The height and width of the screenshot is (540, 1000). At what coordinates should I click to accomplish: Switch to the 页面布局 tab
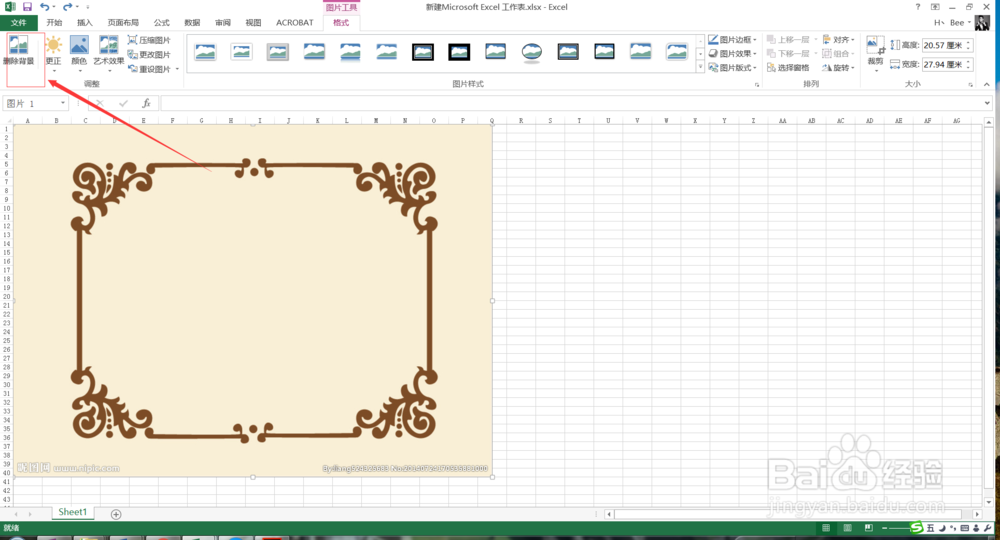click(123, 22)
